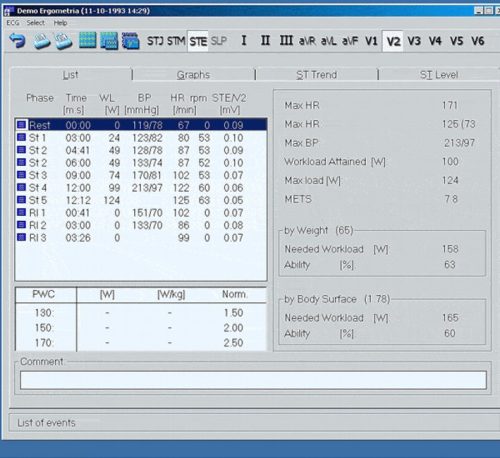The width and height of the screenshot is (500, 458).
Task: Click the overlapping grids icon
Action: pyautogui.click(x=109, y=41)
